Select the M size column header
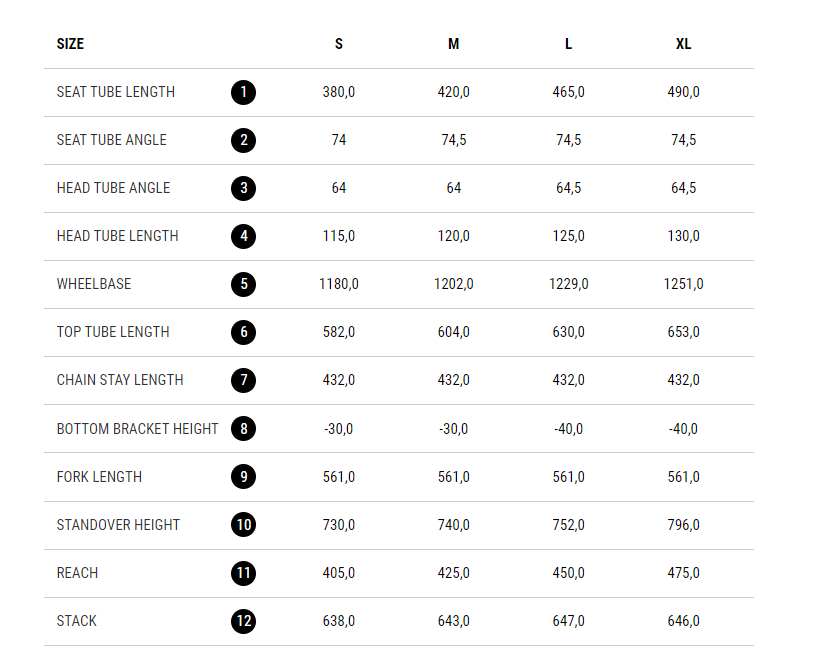 click(x=454, y=44)
